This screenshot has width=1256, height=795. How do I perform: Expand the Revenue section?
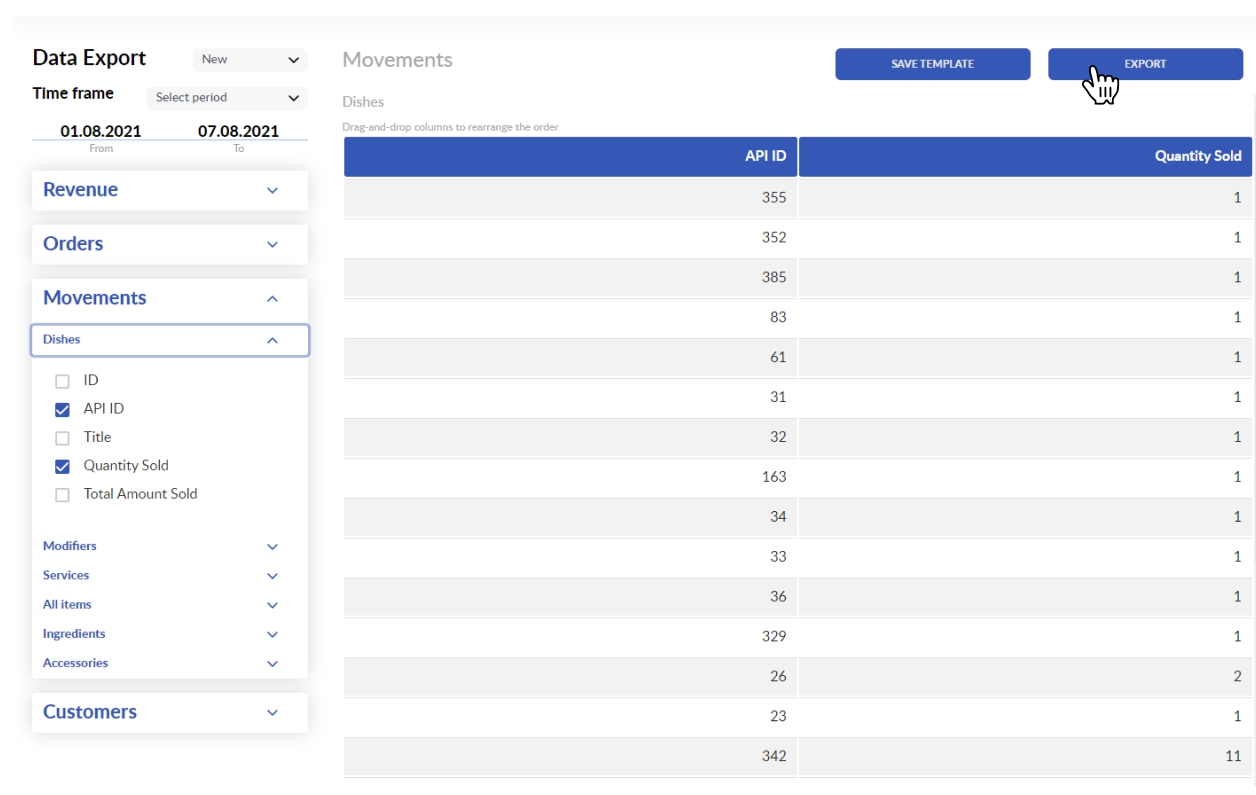170,190
